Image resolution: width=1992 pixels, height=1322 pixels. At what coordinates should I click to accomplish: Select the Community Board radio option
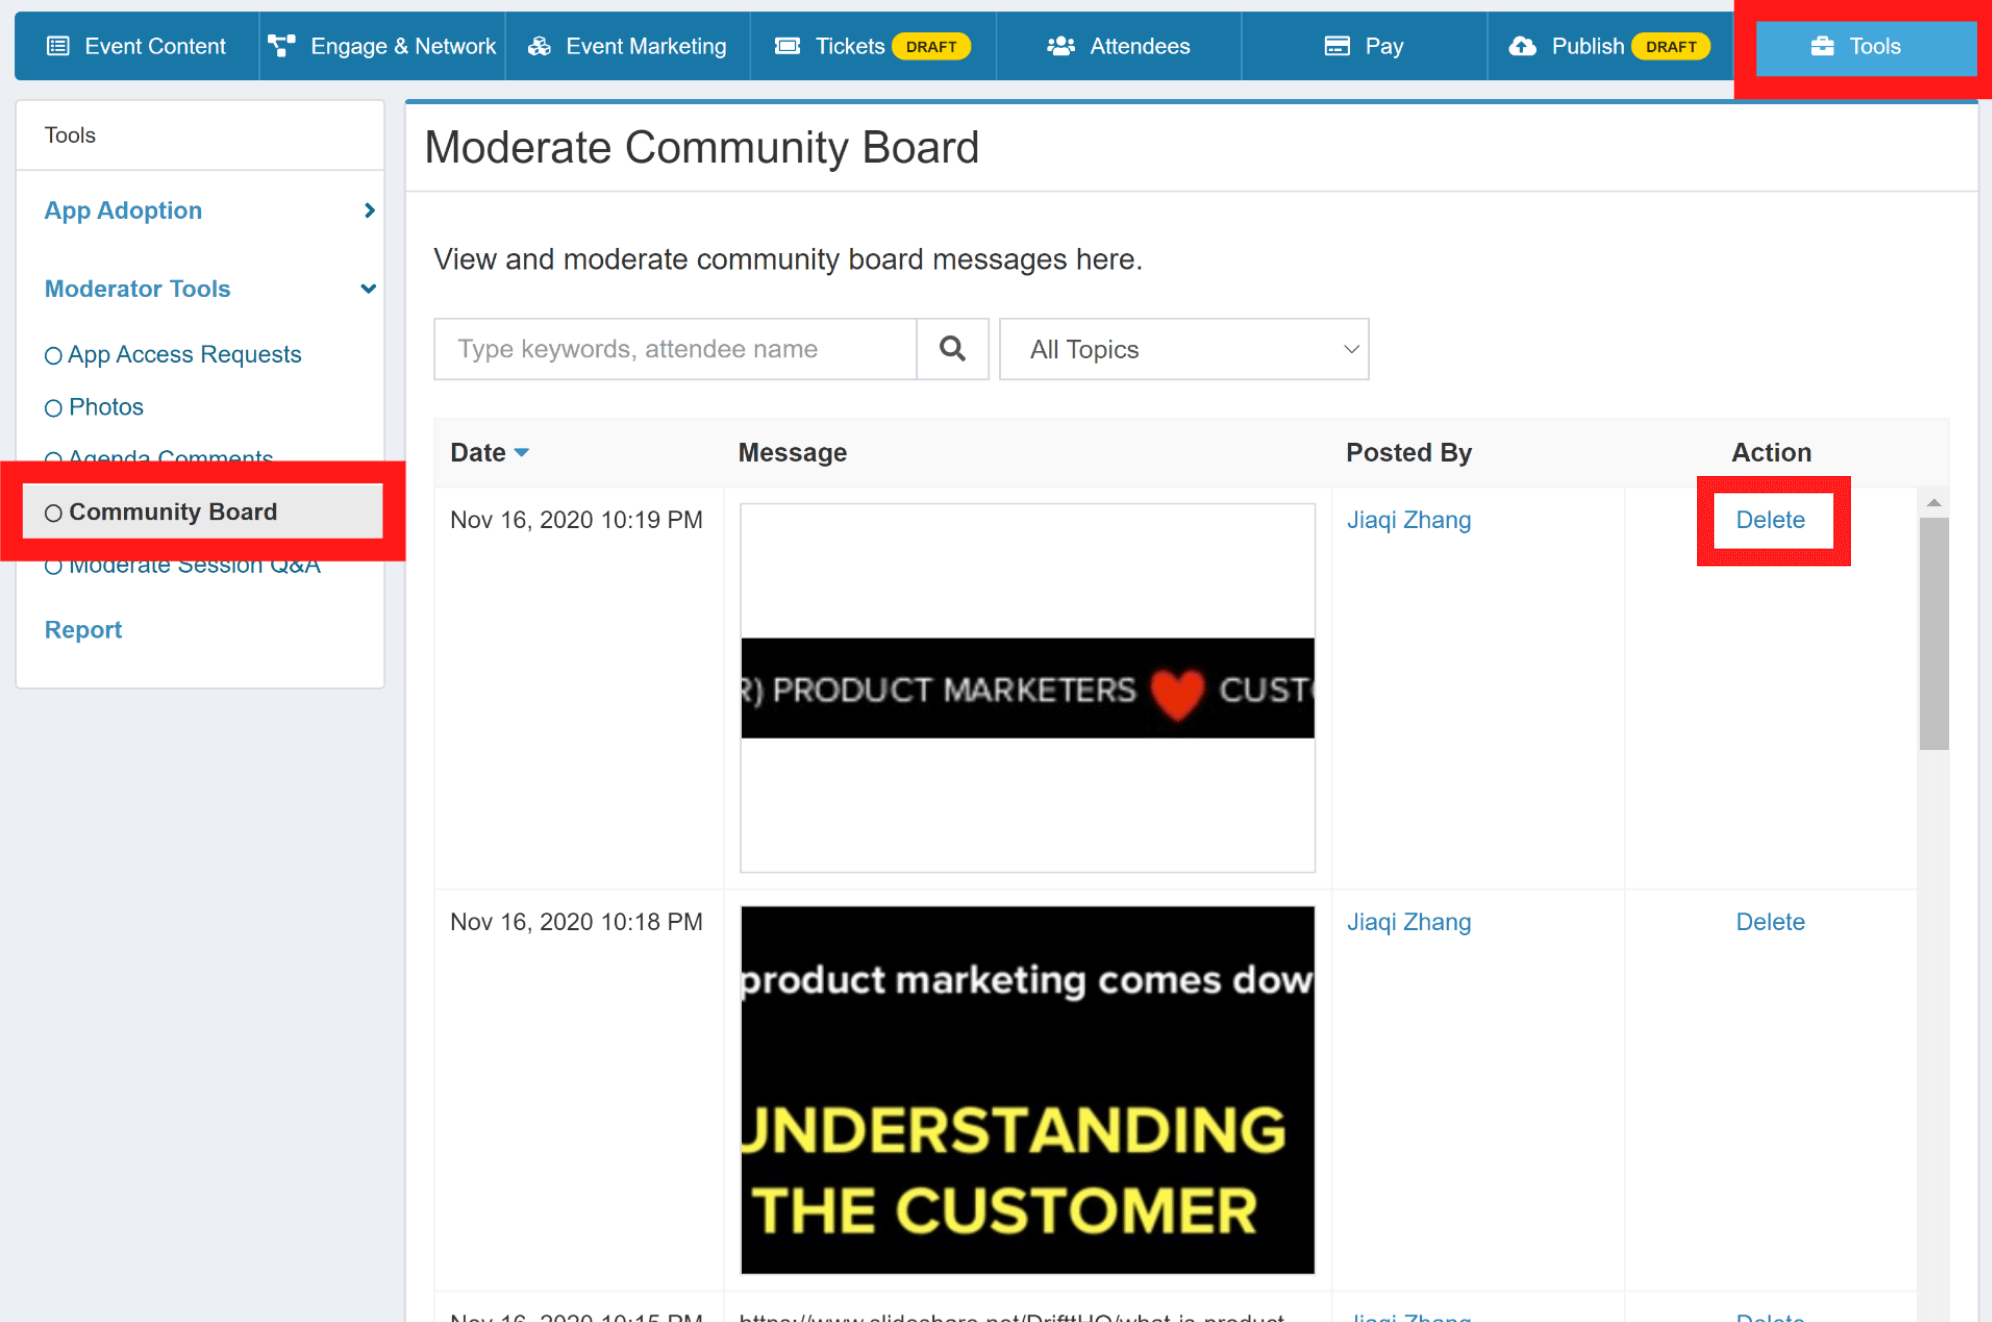tap(53, 513)
